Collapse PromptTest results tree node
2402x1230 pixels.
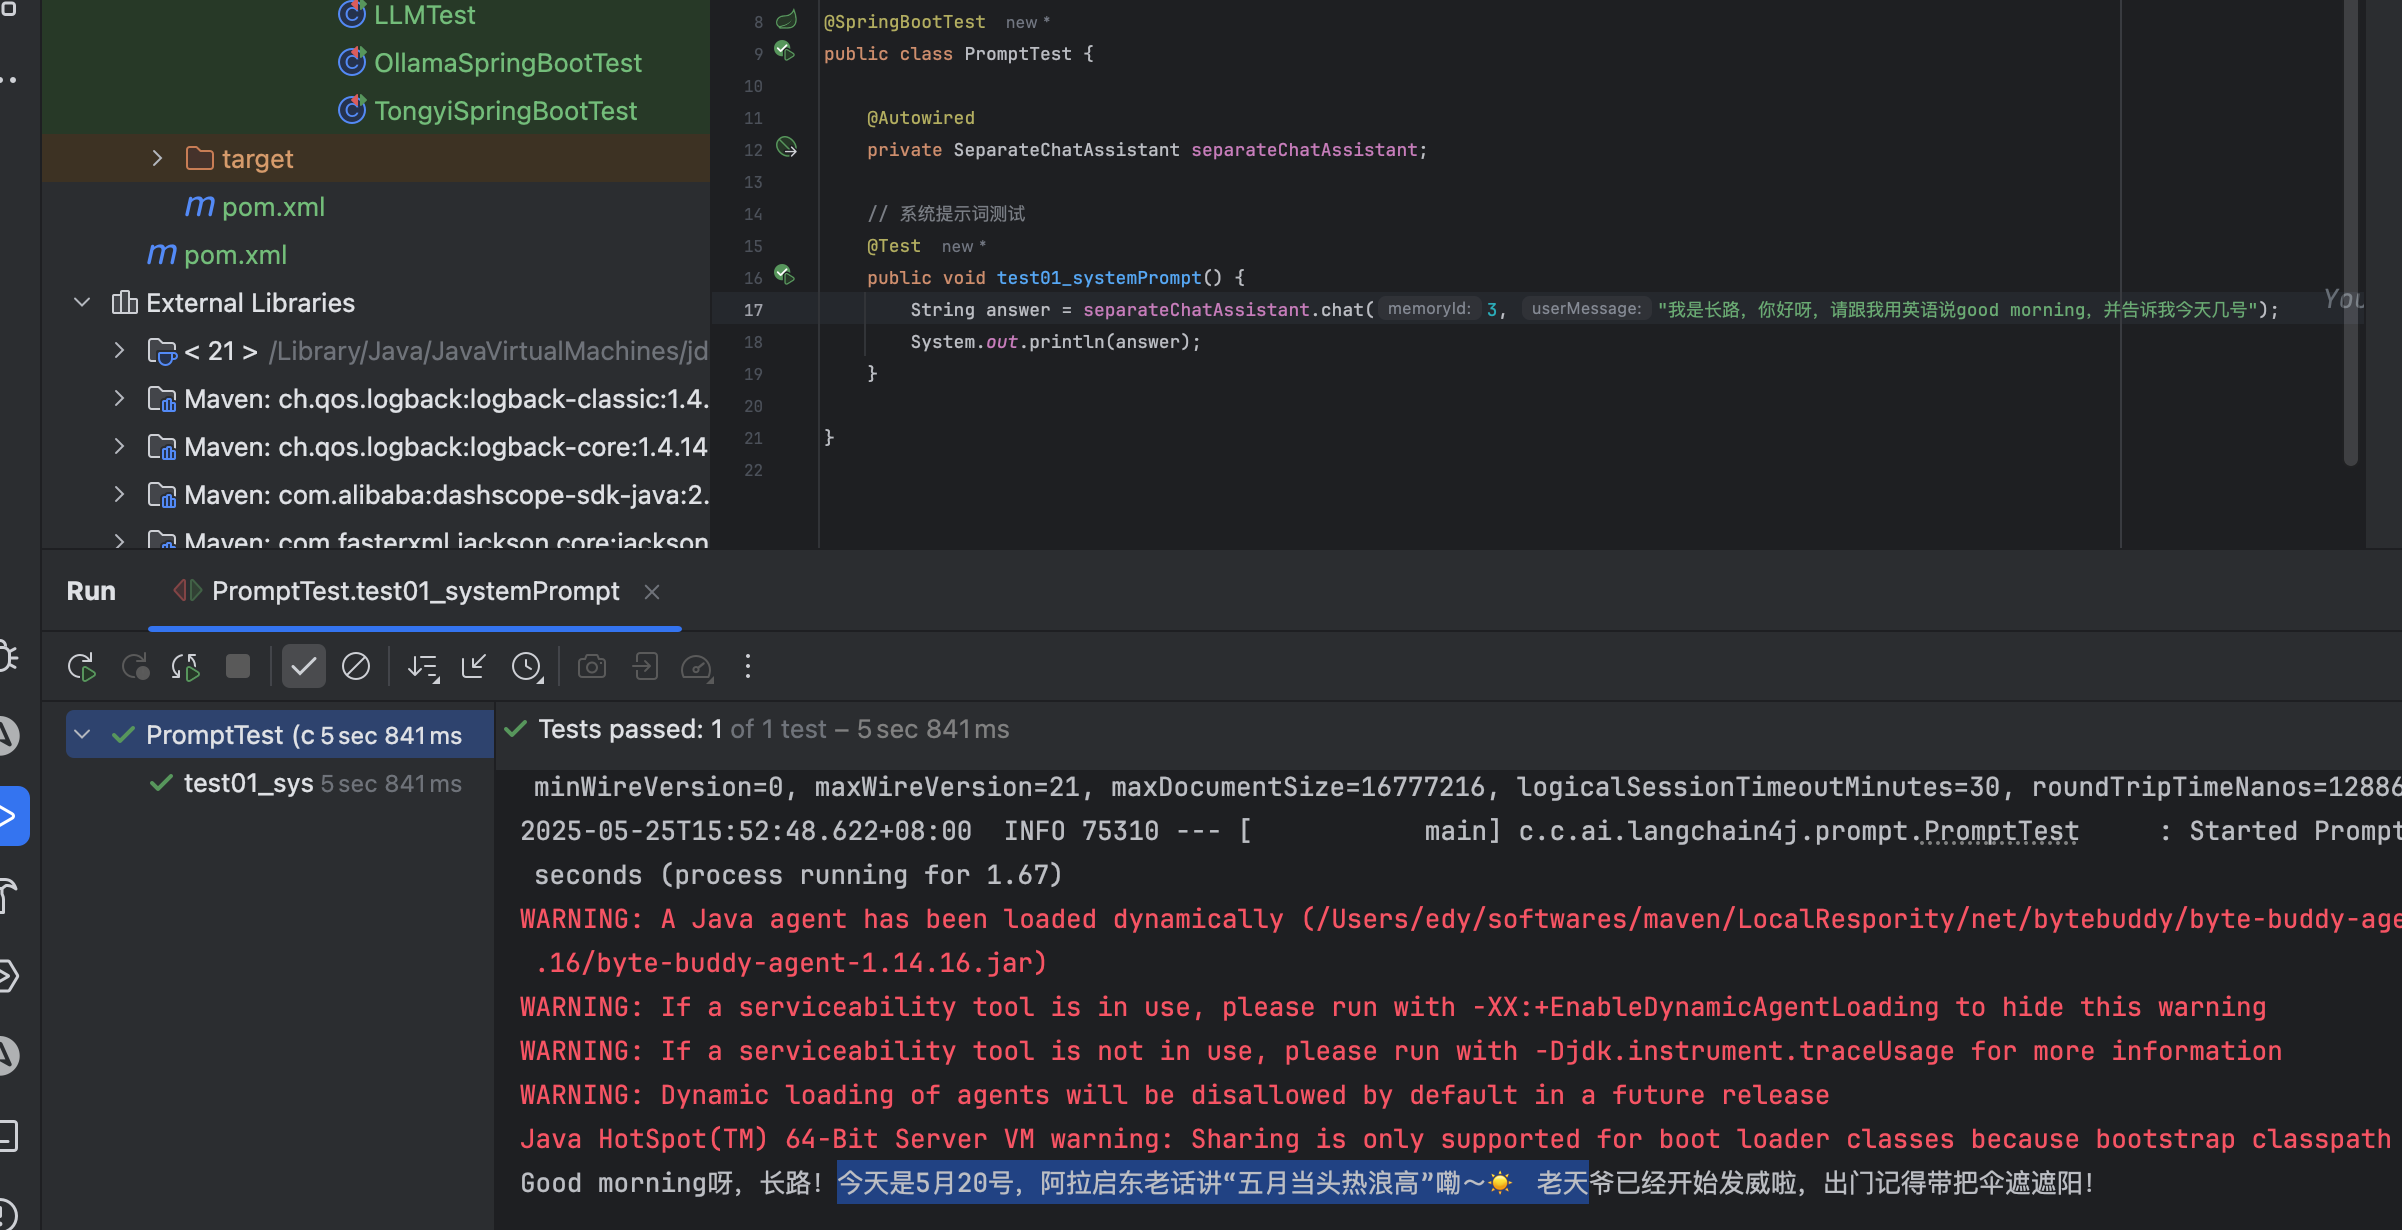click(83, 735)
